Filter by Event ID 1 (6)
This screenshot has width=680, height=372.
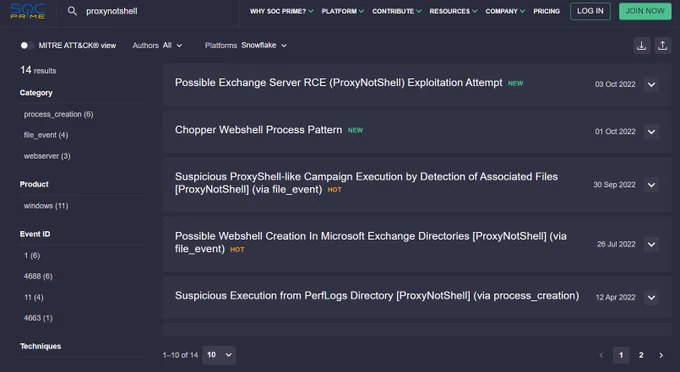32,255
